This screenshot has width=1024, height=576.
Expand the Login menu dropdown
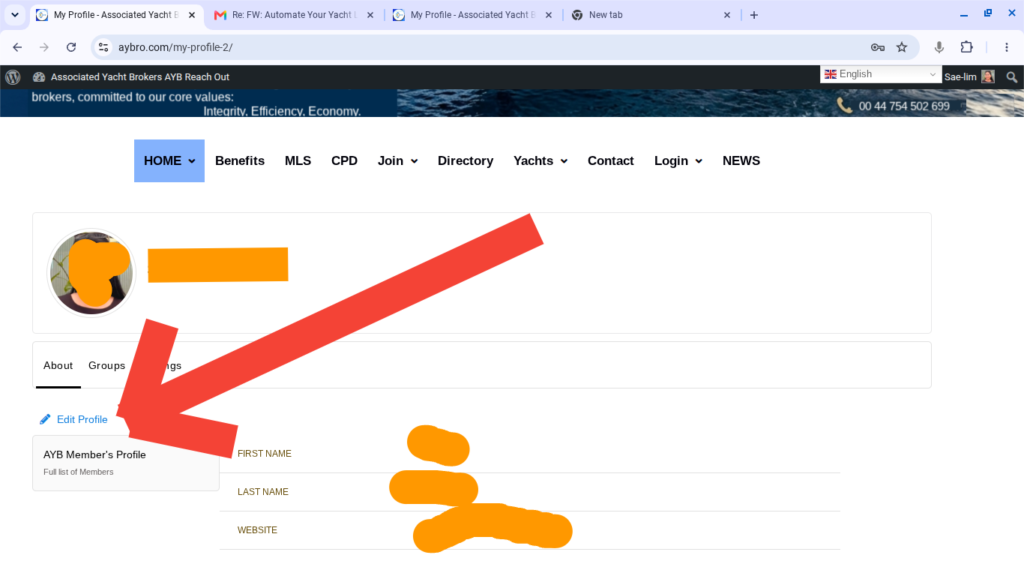coord(678,161)
